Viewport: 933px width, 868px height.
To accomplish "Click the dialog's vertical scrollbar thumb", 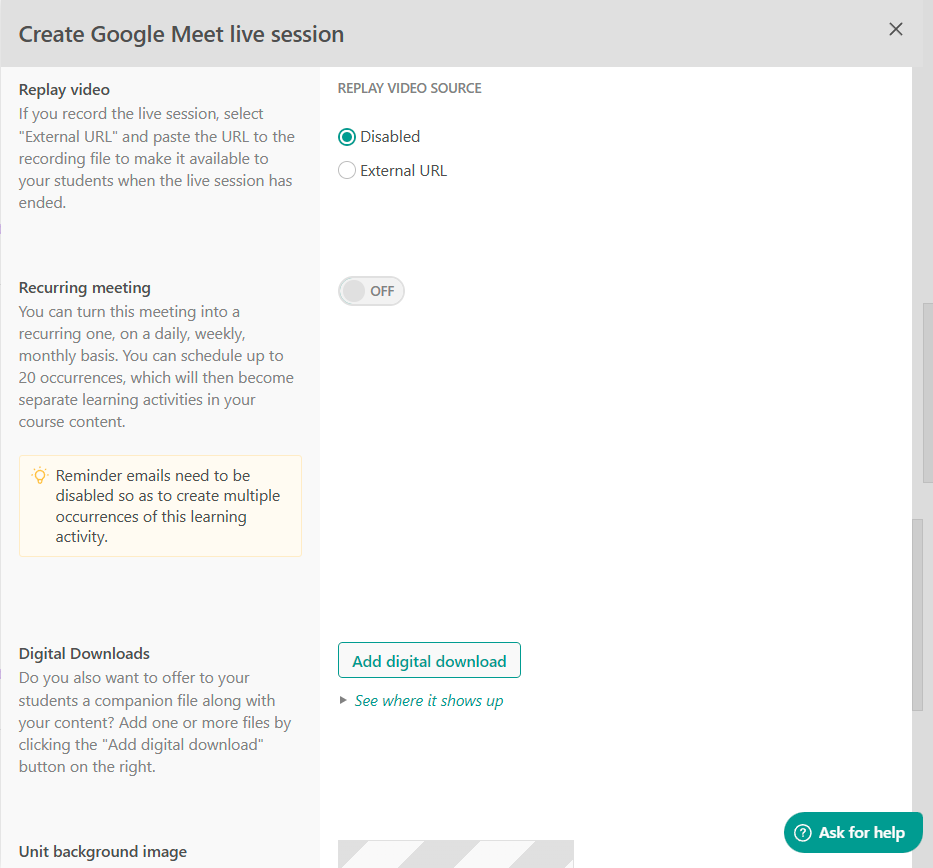I will tap(917, 615).
